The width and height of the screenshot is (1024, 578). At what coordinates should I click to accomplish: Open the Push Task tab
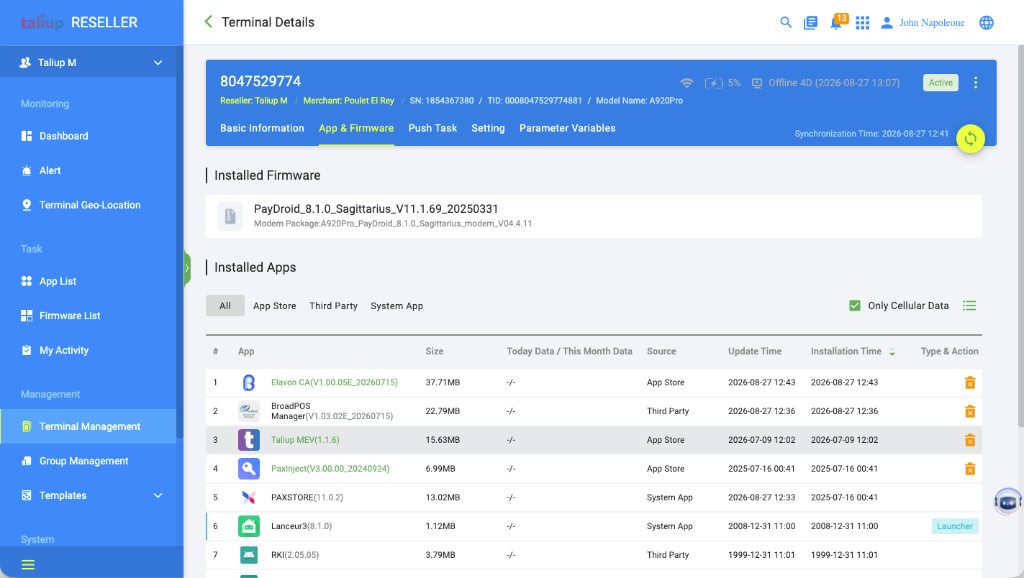coord(432,128)
